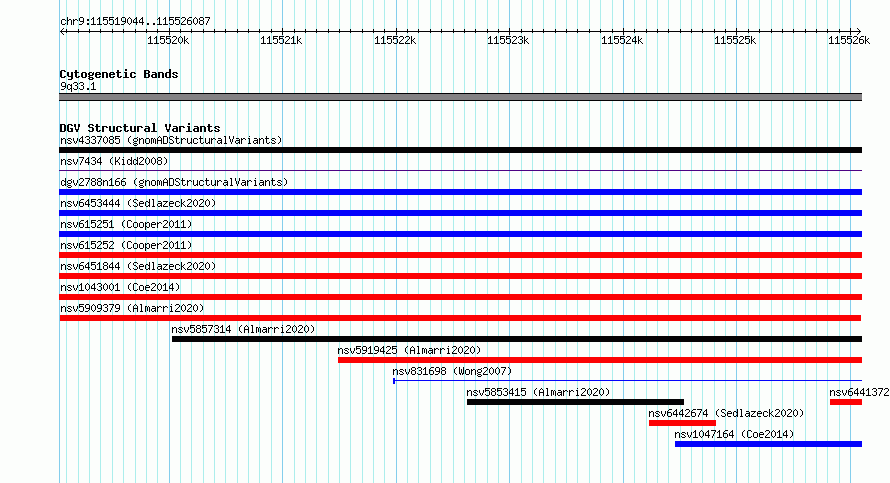Click the red nsv5909379 variant bar

pyautogui.click(x=460, y=318)
